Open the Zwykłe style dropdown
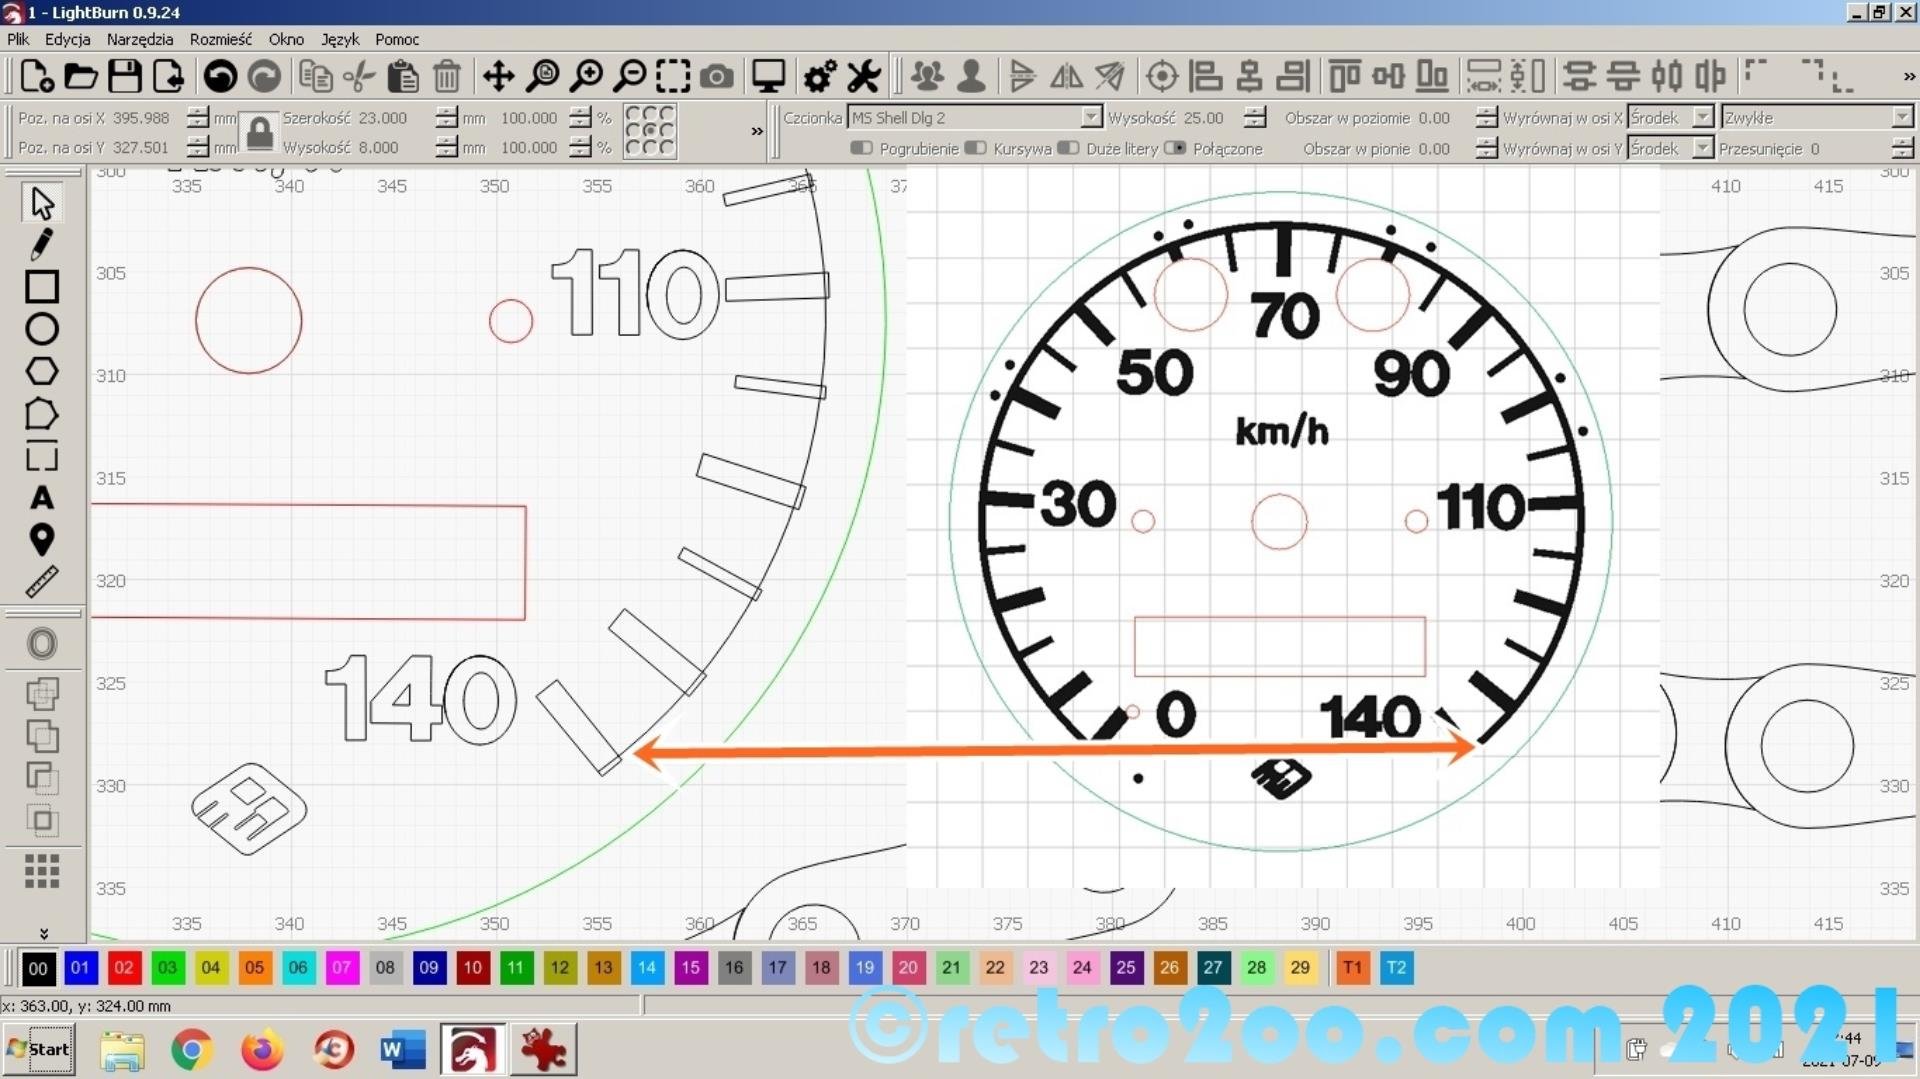 [1901, 118]
